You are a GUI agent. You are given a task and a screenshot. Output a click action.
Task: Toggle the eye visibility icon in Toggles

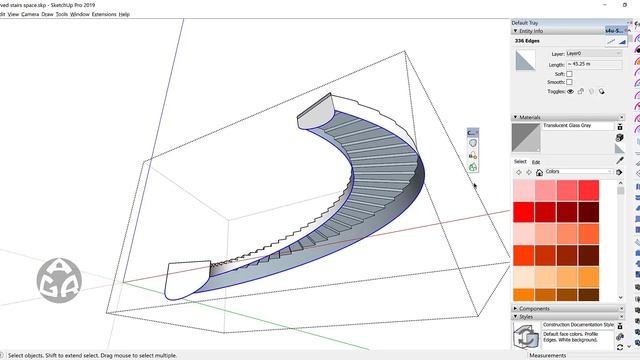(570, 92)
